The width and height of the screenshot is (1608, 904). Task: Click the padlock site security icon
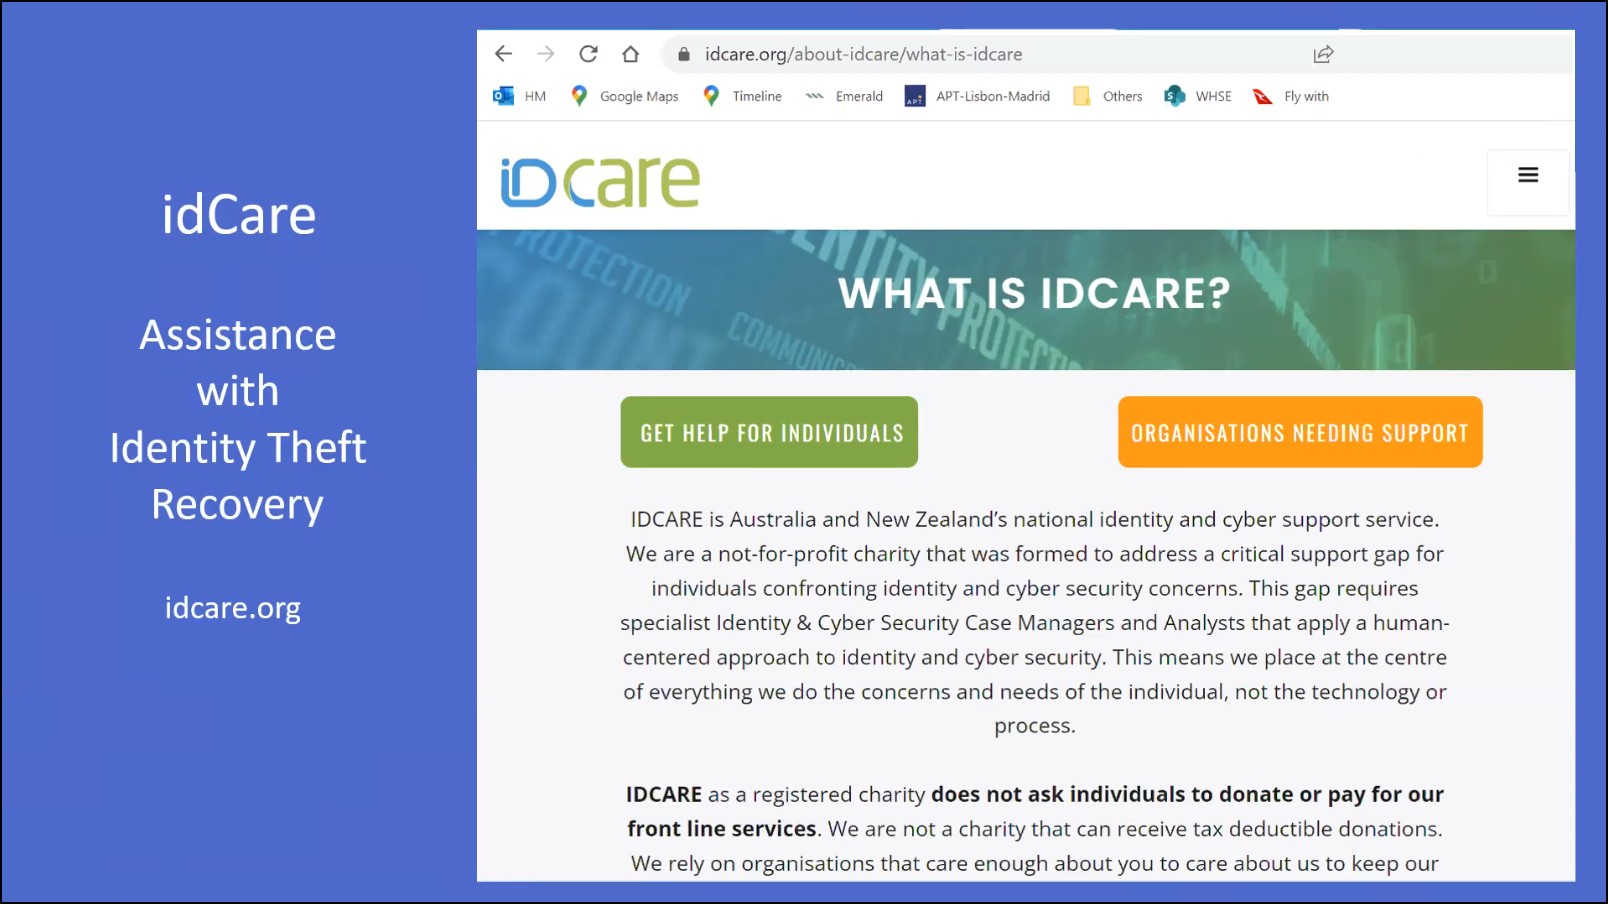point(684,55)
